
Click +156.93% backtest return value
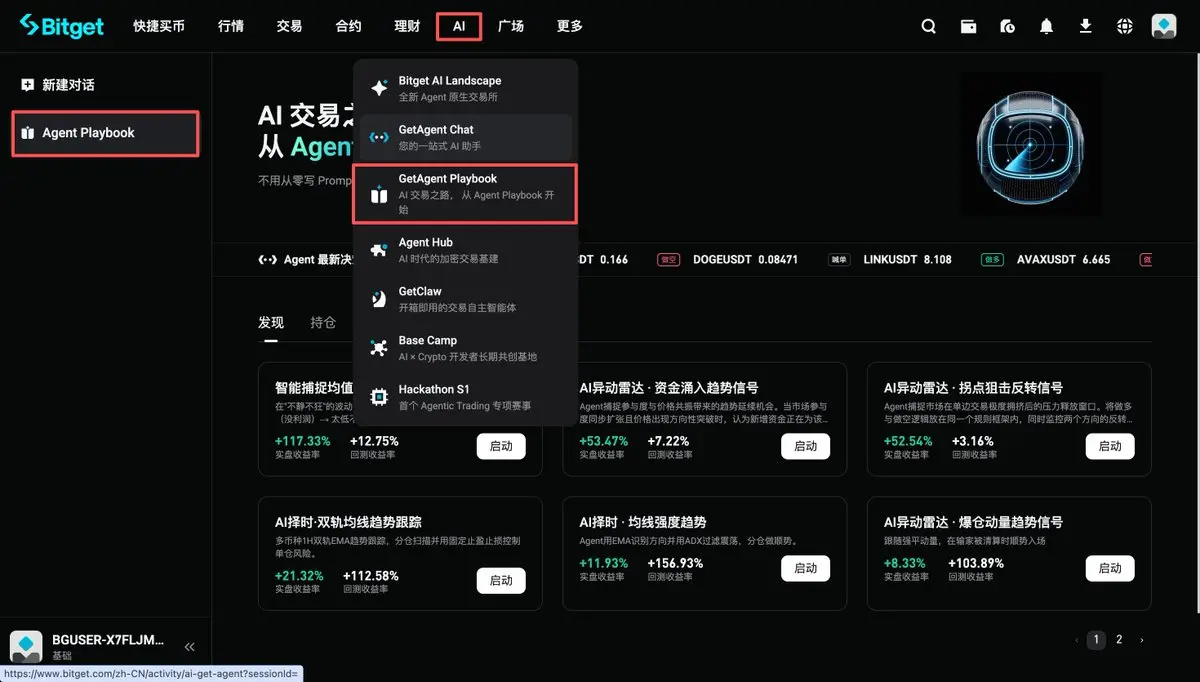675,563
